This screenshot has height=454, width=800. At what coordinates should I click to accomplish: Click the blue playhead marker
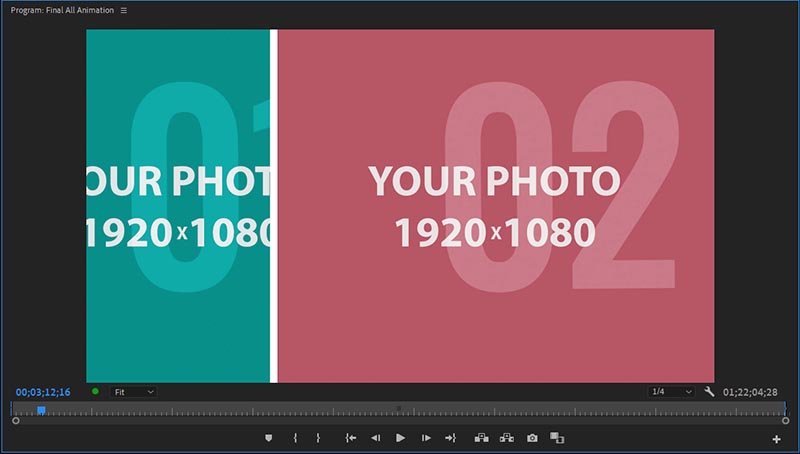[41, 410]
